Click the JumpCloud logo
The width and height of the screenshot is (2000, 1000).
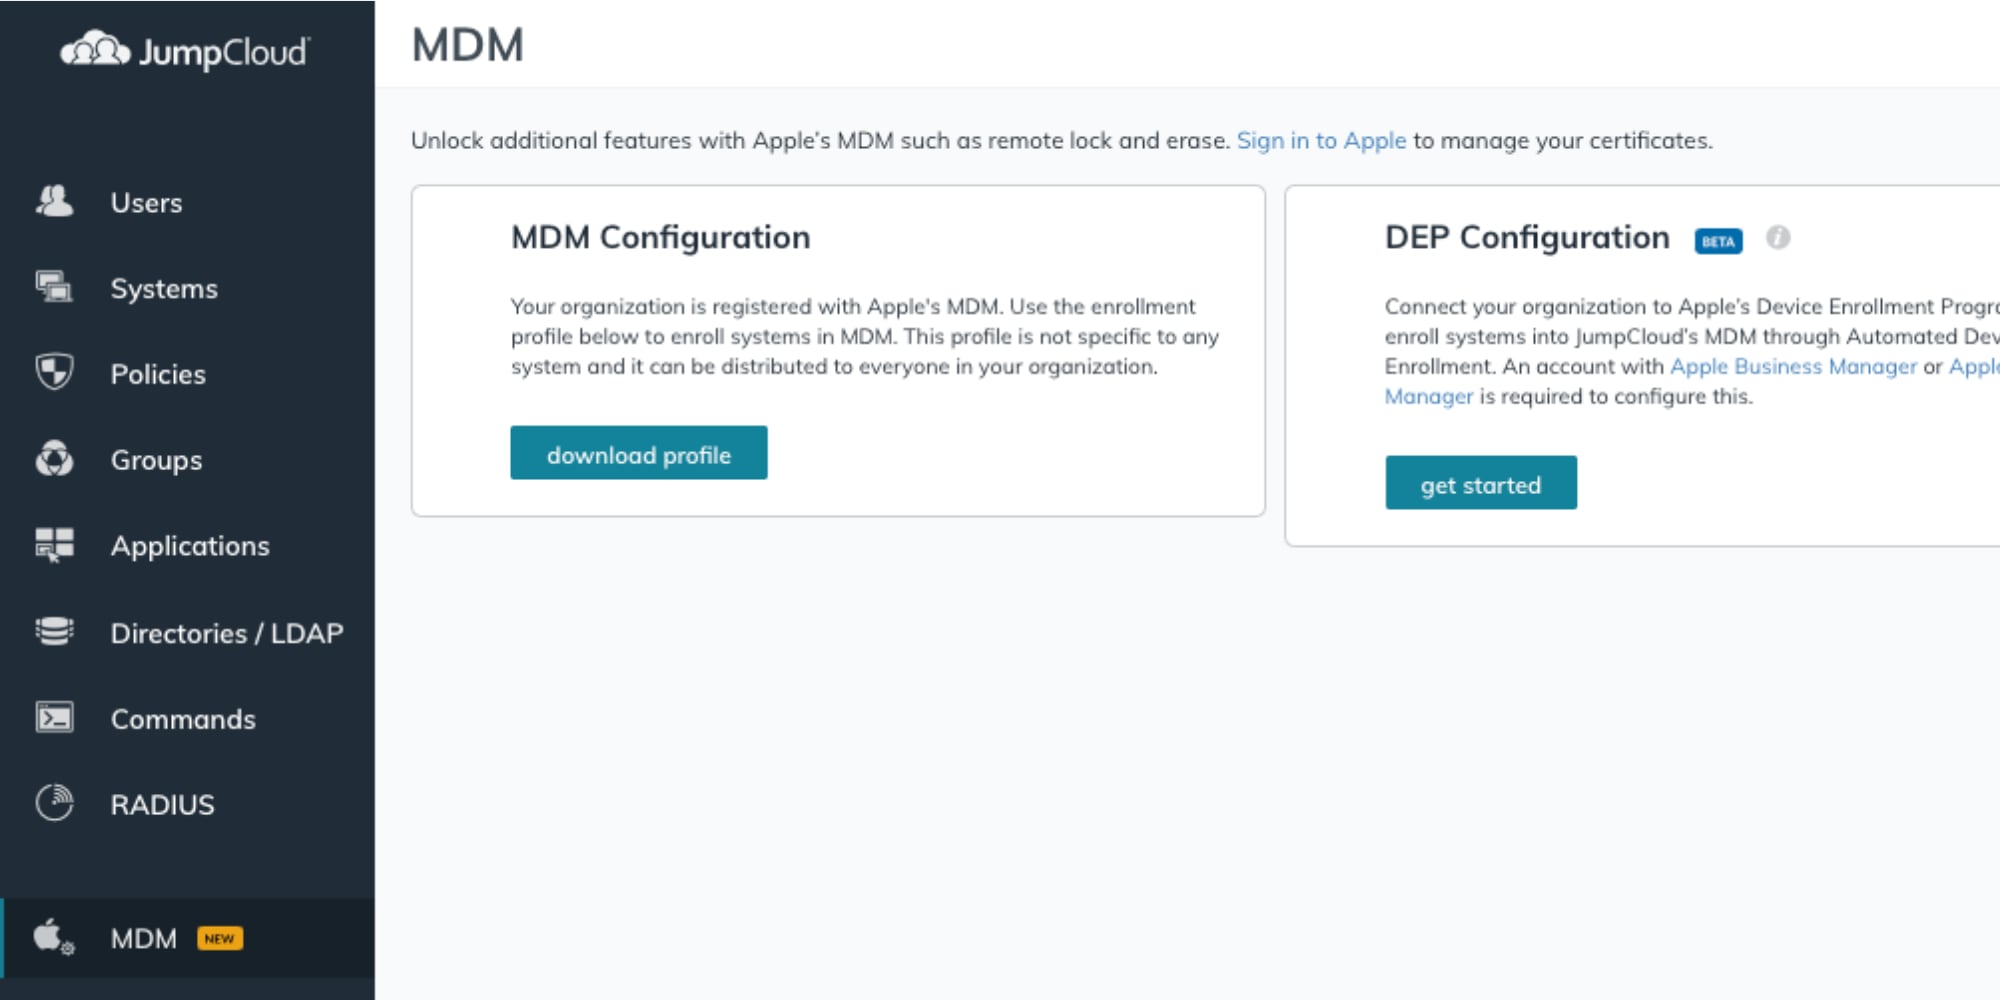pyautogui.click(x=186, y=51)
